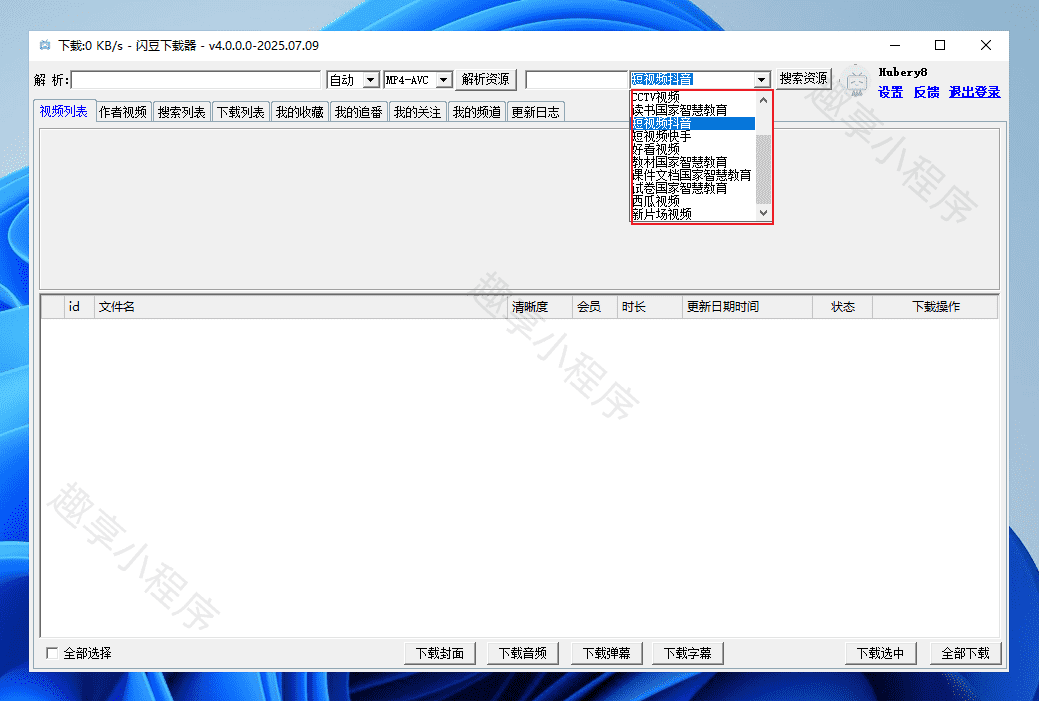Open the 搜索列表 tab
The image size is (1039, 701).
coord(182,112)
